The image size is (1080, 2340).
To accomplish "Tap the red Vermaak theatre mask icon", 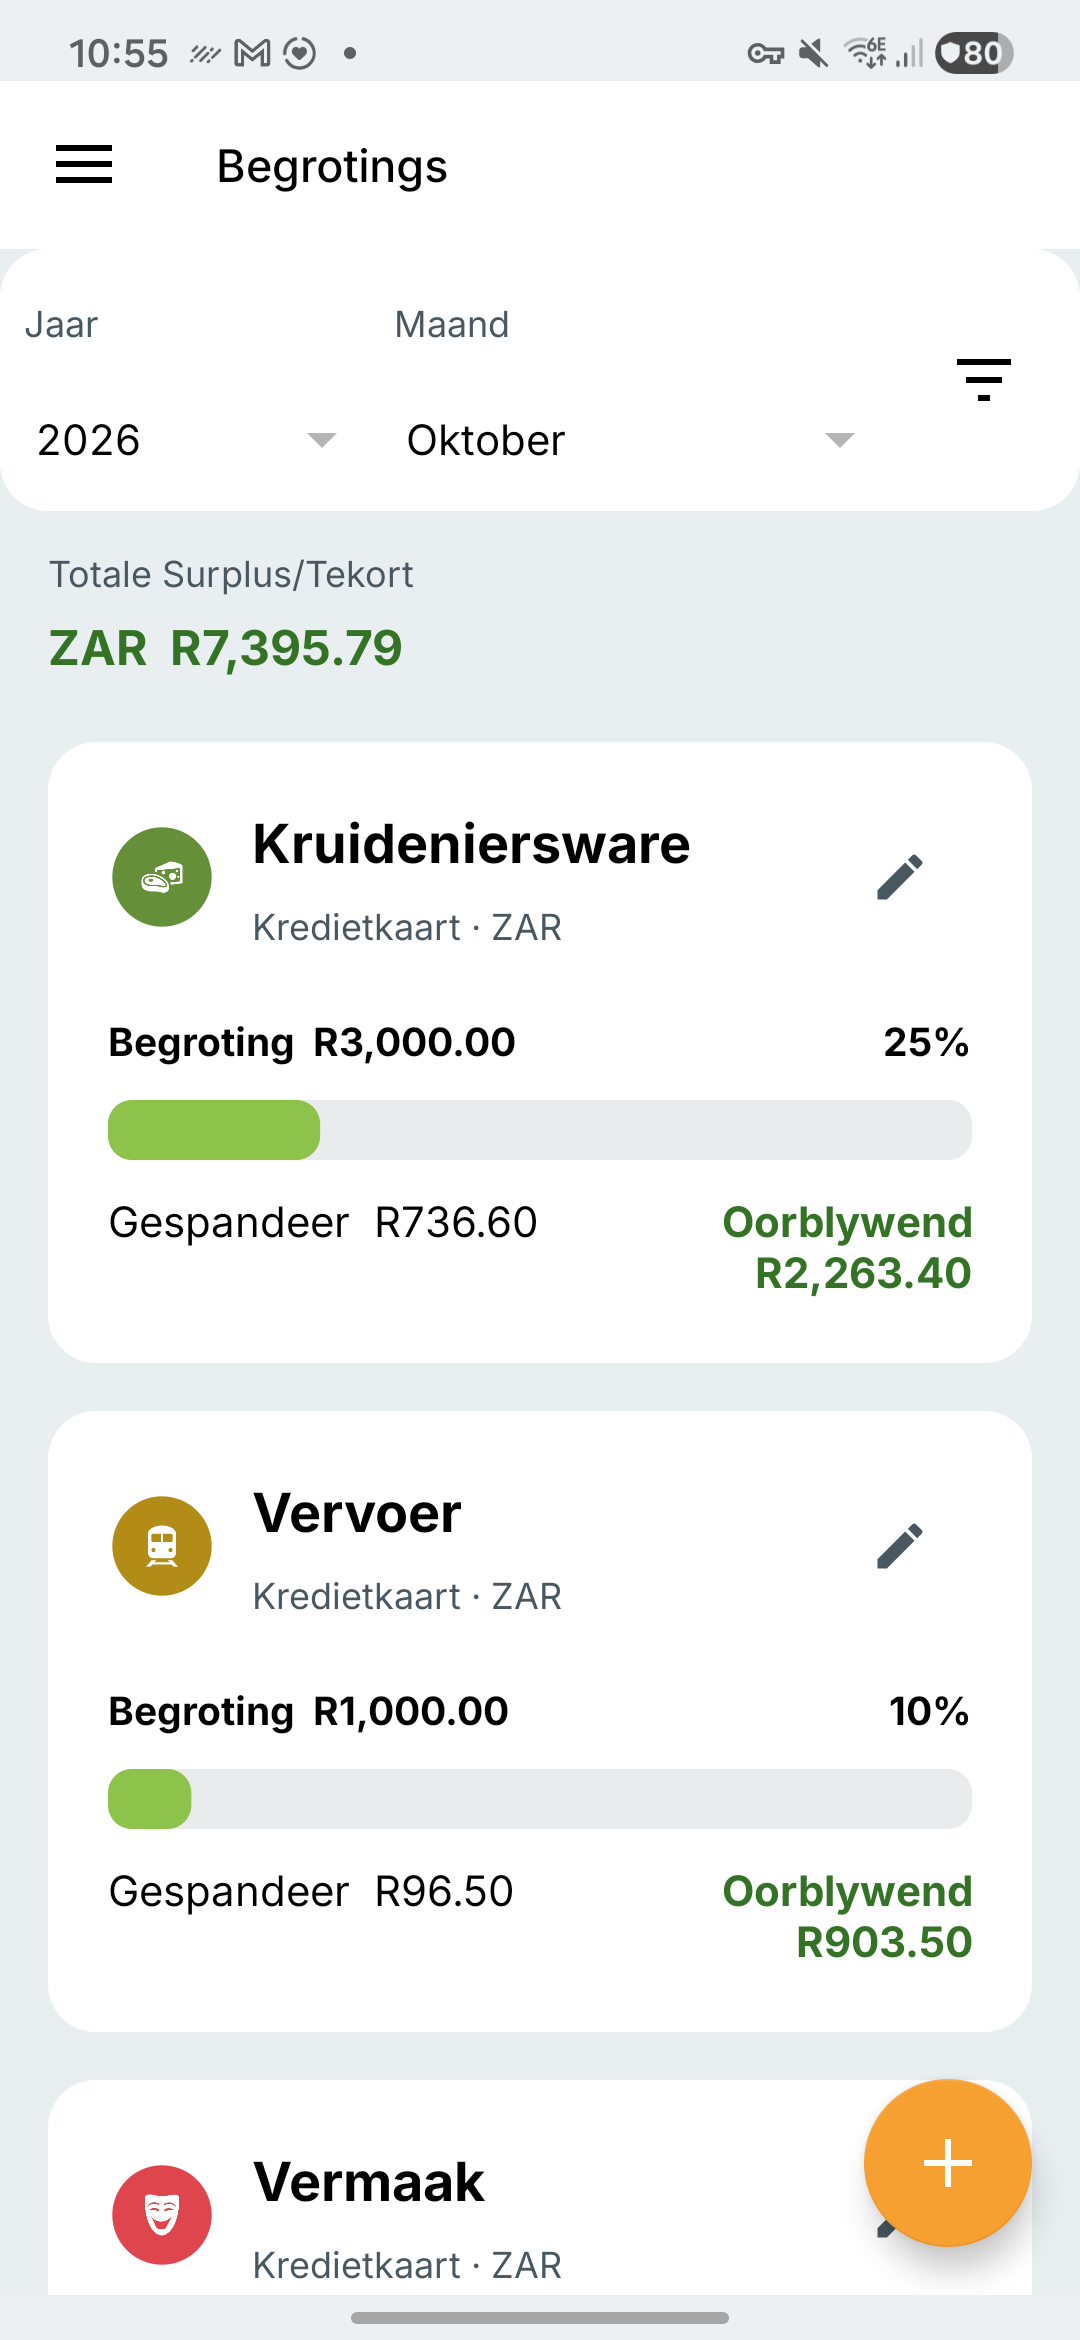I will pyautogui.click(x=162, y=2215).
